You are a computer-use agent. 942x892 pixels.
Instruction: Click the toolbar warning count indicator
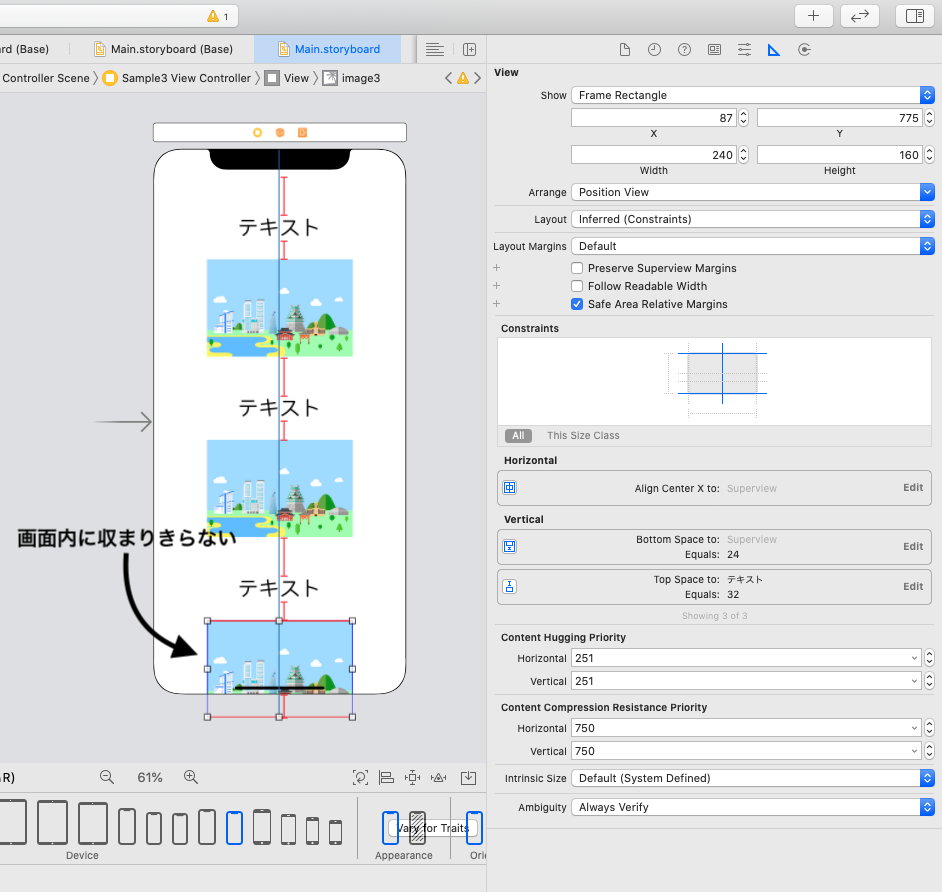click(218, 16)
